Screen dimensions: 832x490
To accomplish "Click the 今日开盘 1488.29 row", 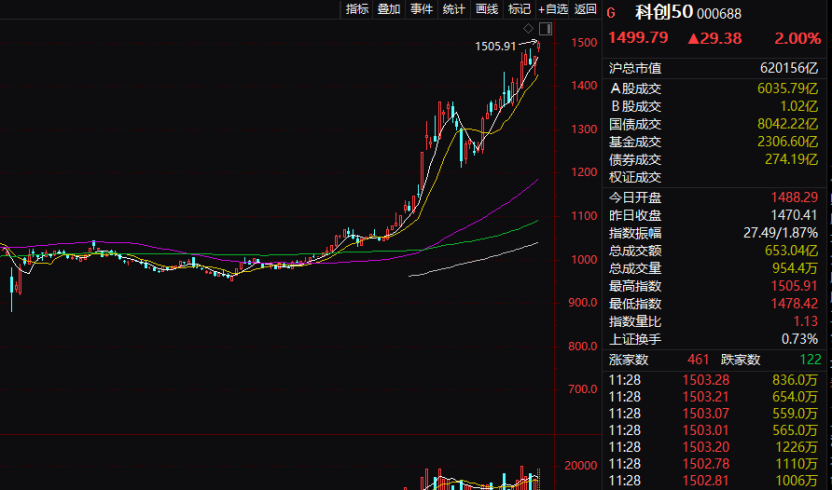I will [717, 197].
